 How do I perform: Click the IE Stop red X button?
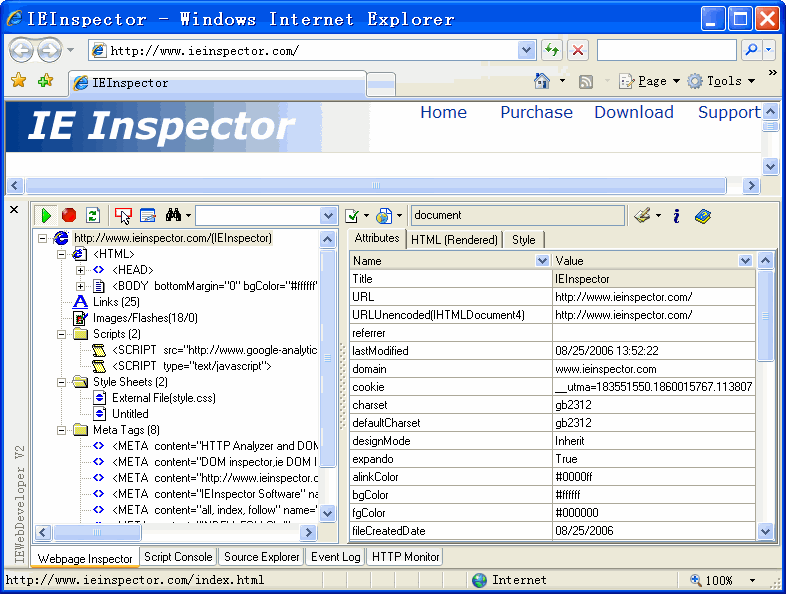click(578, 50)
